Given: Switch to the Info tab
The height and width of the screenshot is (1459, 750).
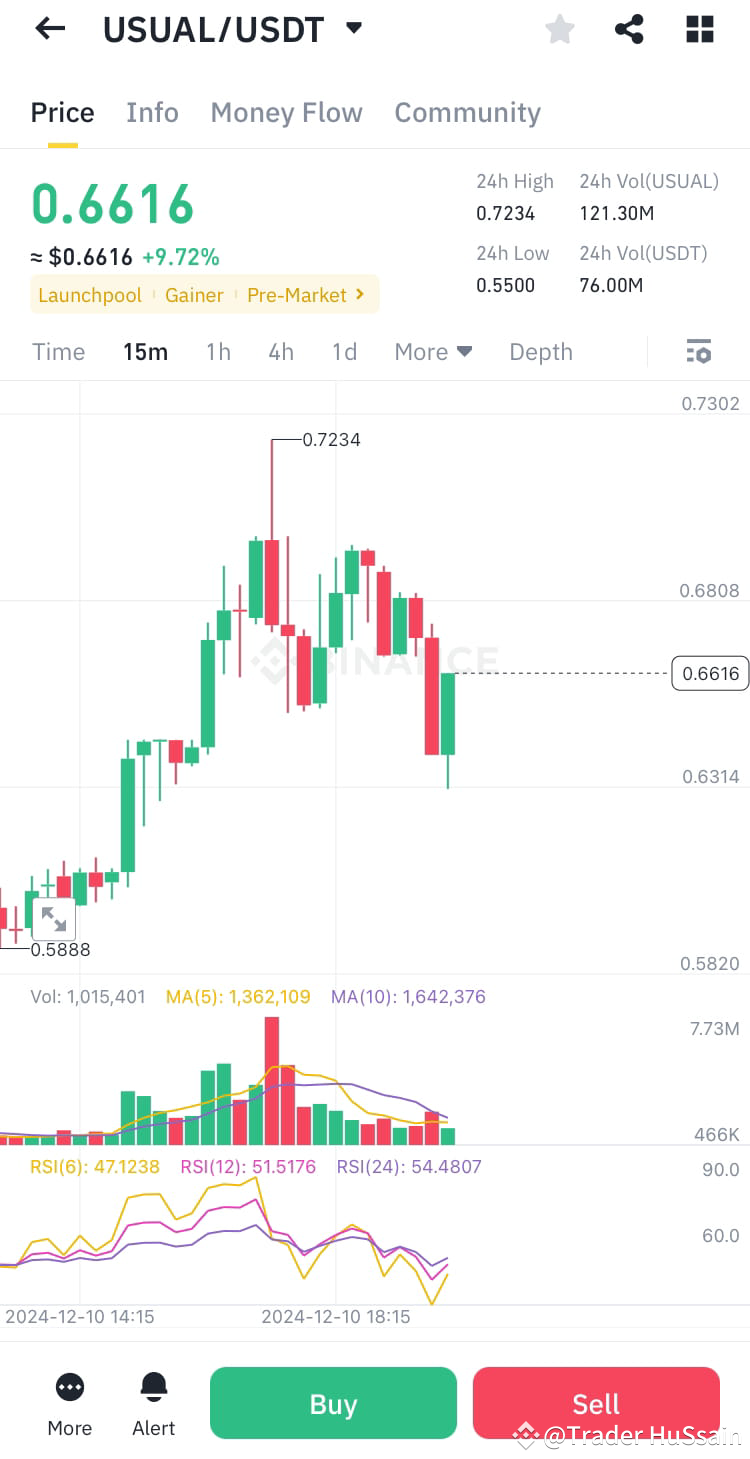Looking at the screenshot, I should (x=152, y=112).
